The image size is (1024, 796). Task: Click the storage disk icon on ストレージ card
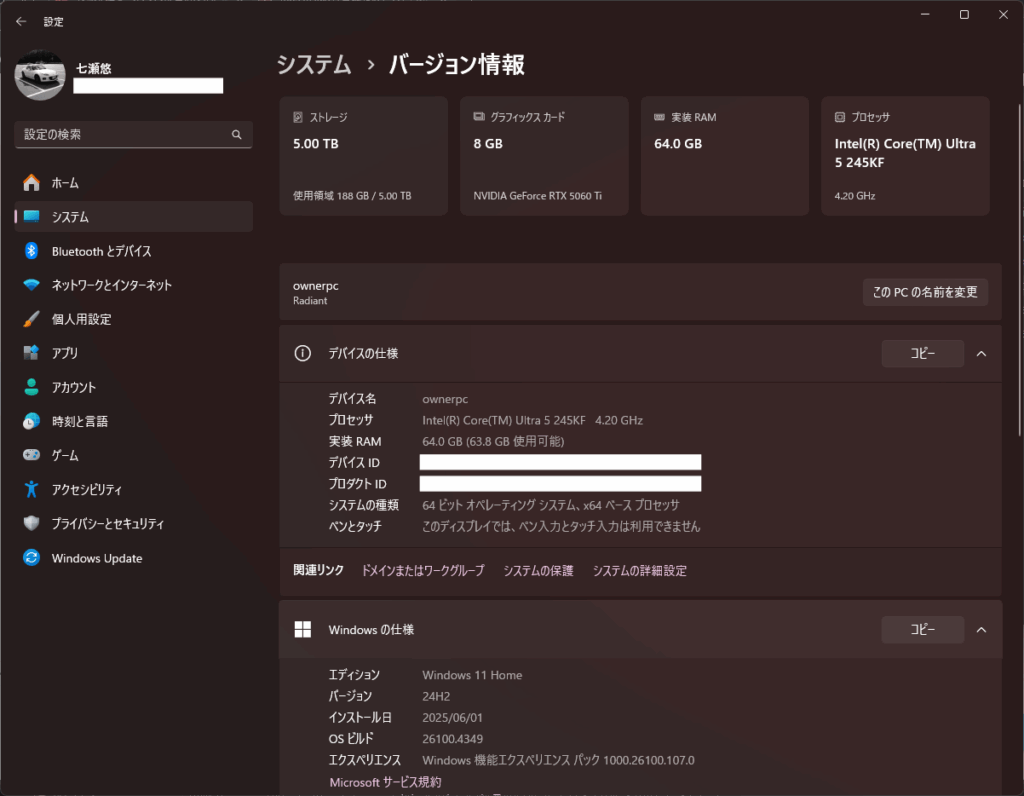298,117
